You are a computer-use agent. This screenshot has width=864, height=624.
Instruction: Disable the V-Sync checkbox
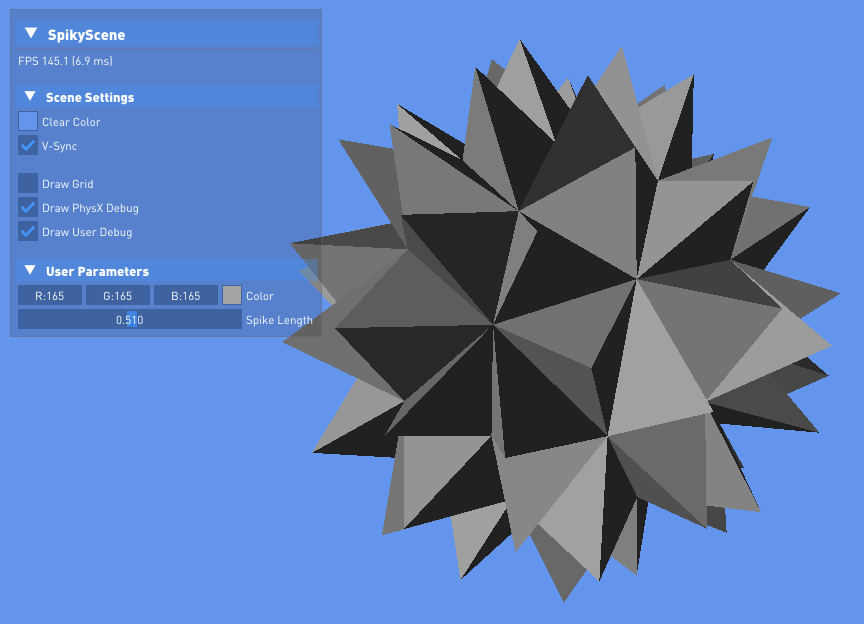click(x=28, y=146)
